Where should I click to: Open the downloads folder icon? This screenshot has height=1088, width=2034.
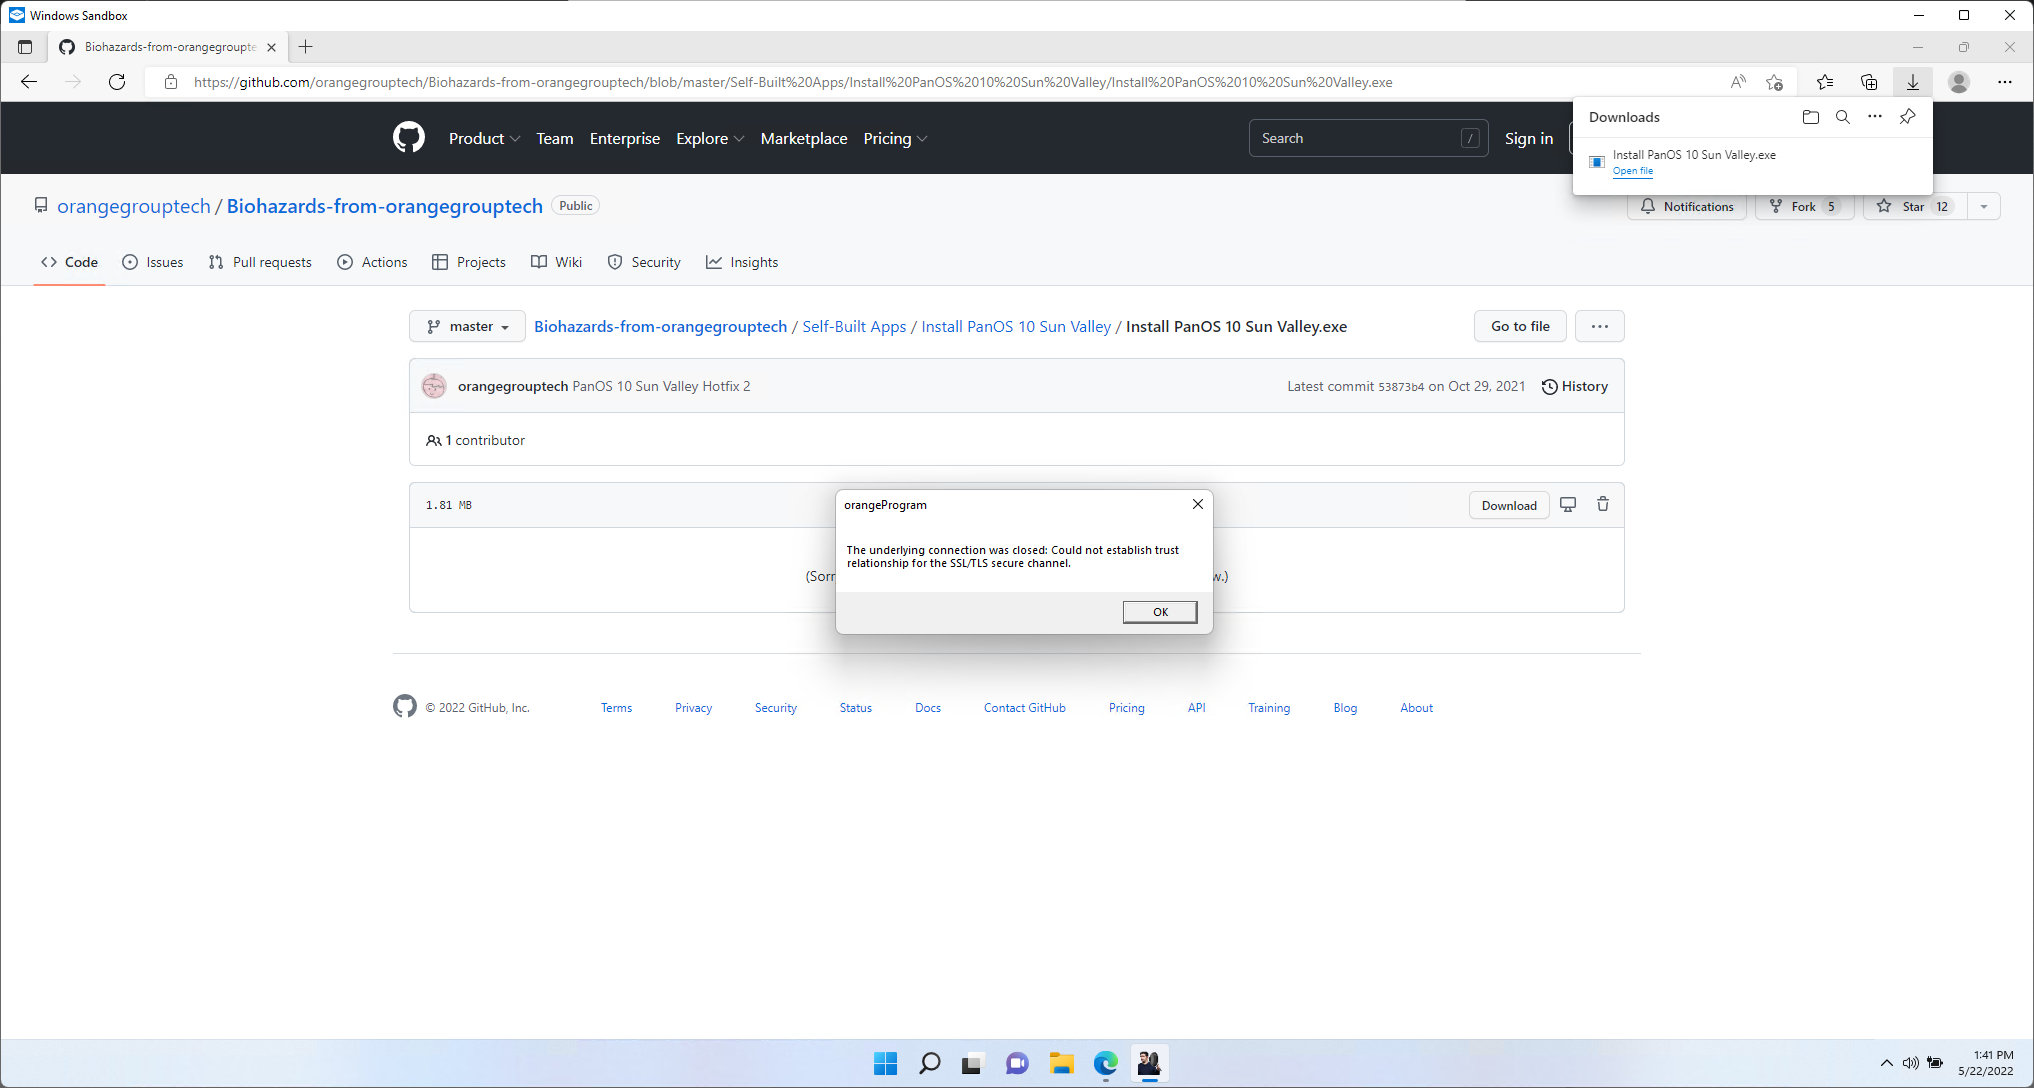pyautogui.click(x=1810, y=117)
